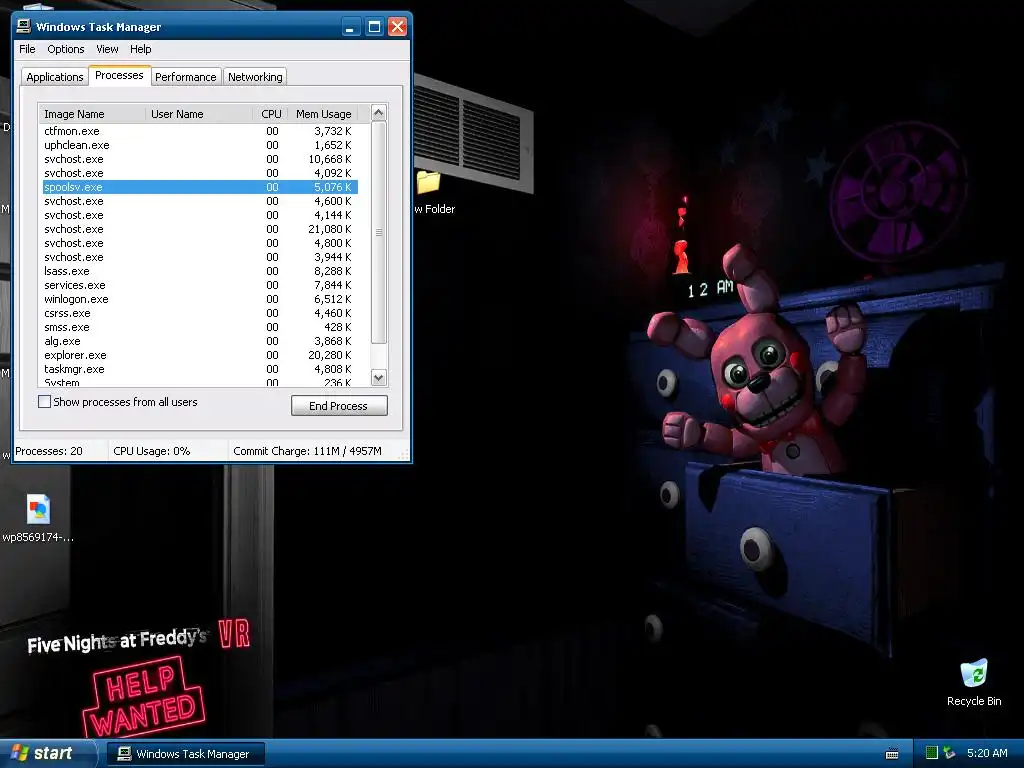Select the wp8569174 image file on desktop
Viewport: 1024px width, 768px height.
38,519
